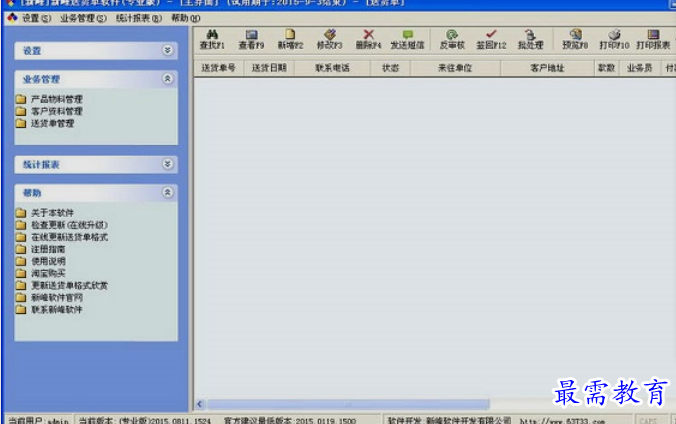Click the 修改F3 edit icon
676x424 pixels.
point(329,35)
